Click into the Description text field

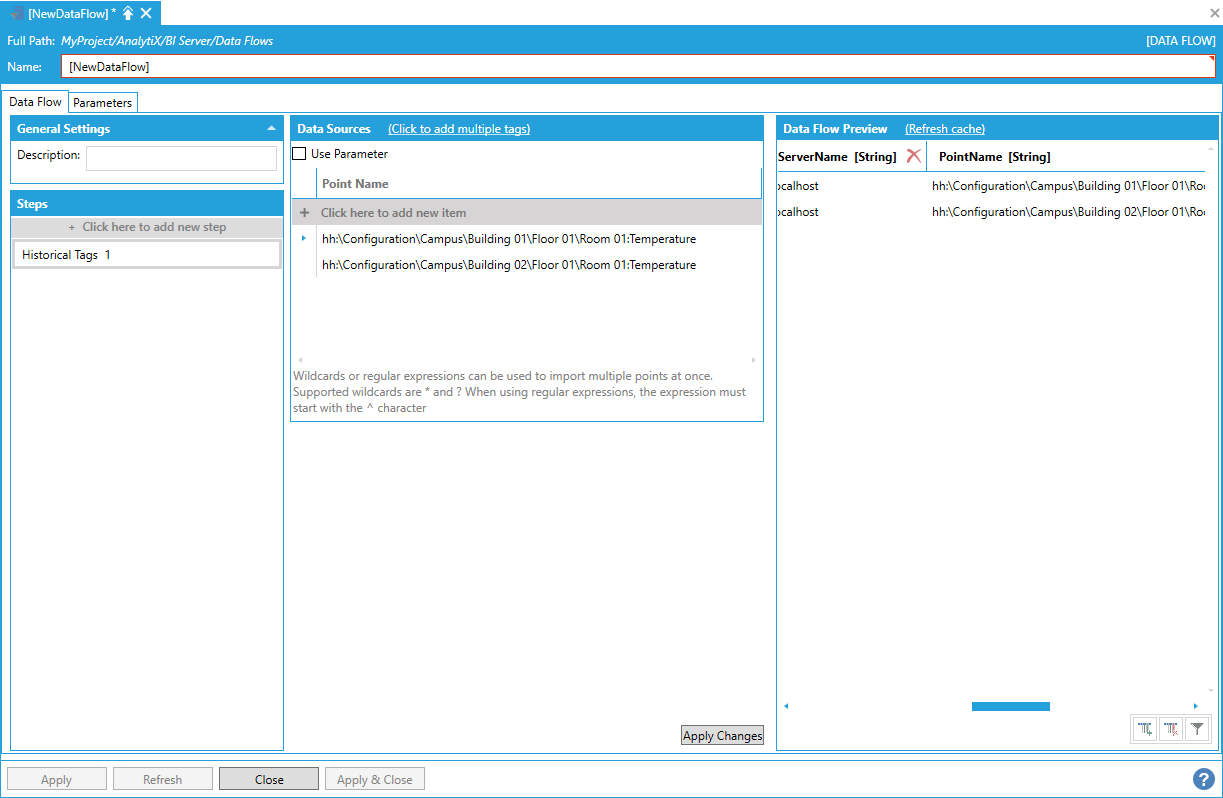point(181,158)
